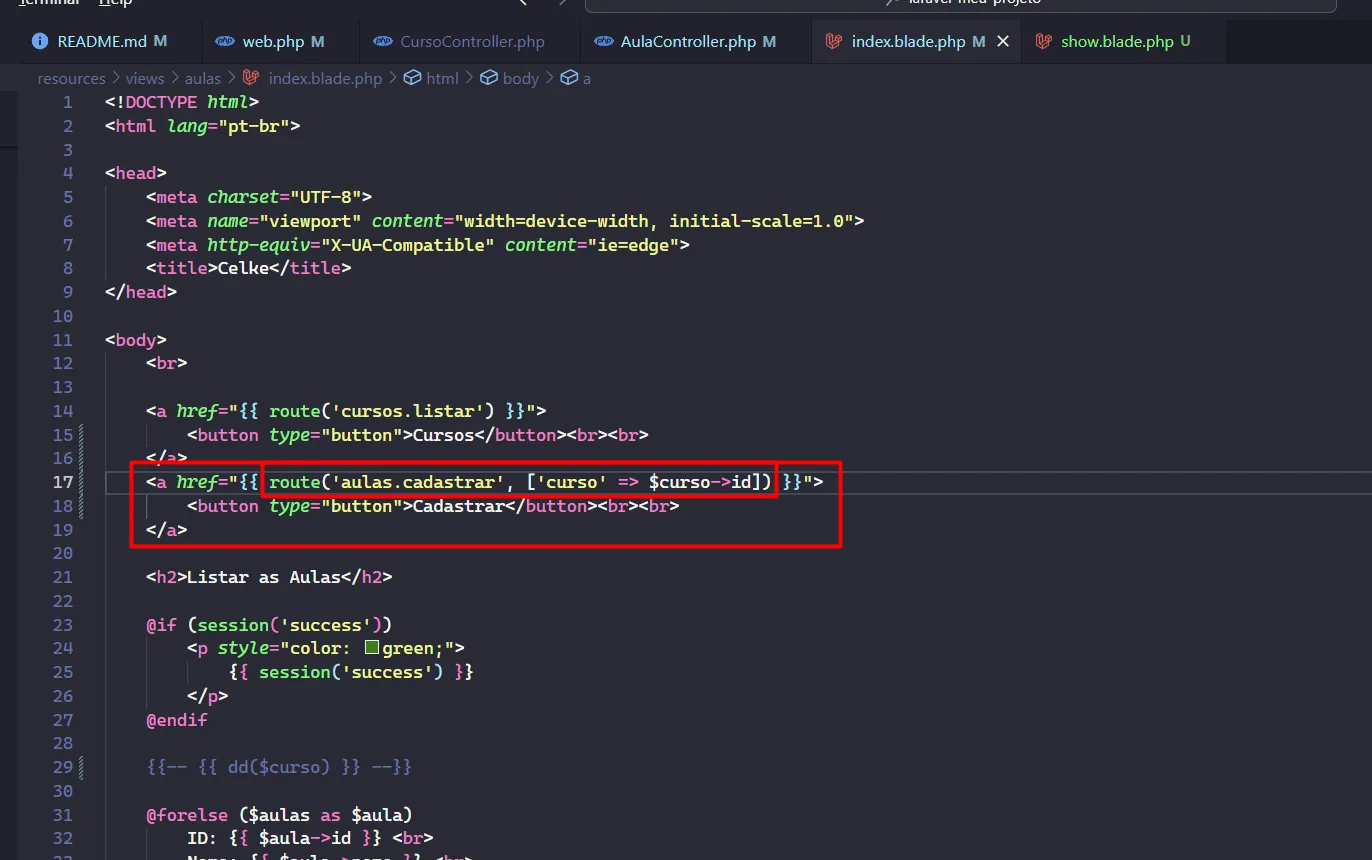This screenshot has height=860, width=1372.
Task: Switch to the AulaController.php tab
Action: click(x=687, y=42)
